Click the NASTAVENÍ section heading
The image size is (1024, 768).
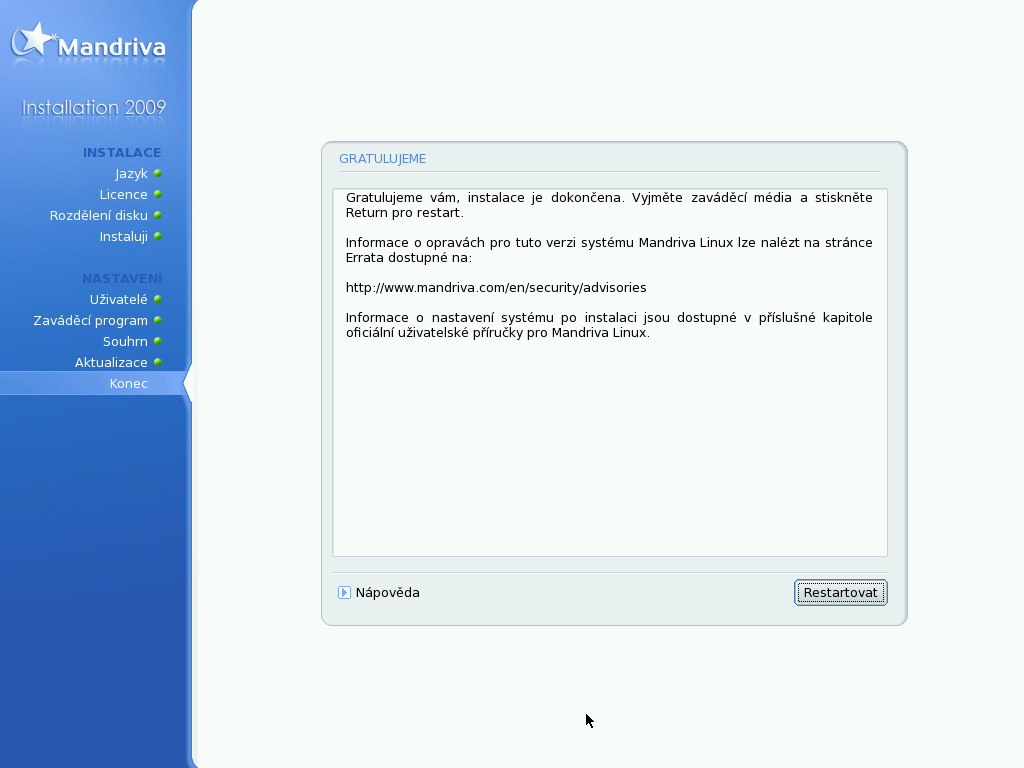121,278
